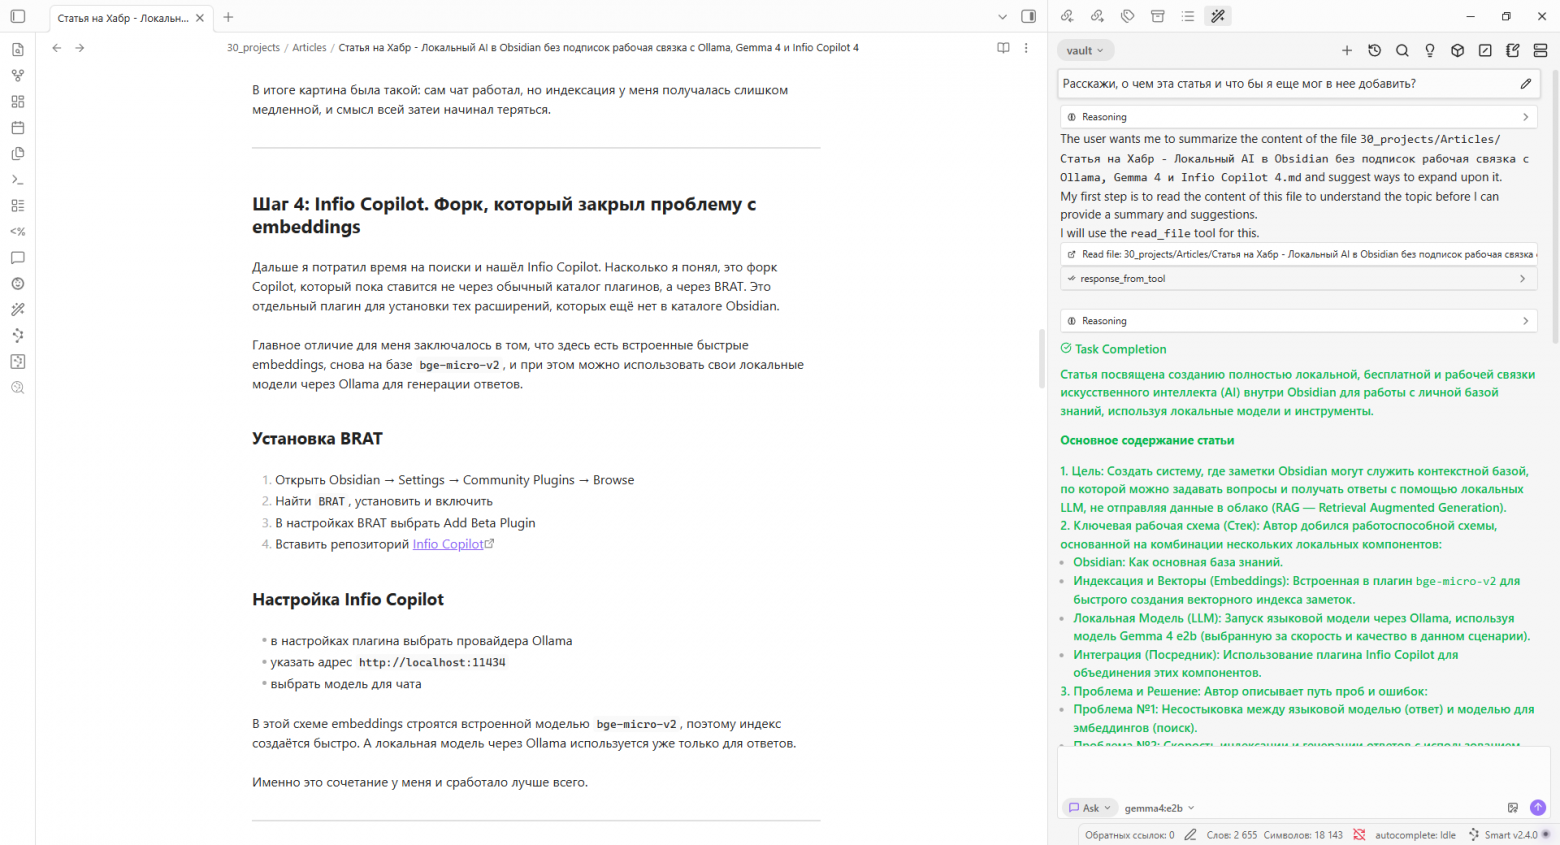Click the dotted-square graph ribbon icon
Image resolution: width=1560 pixels, height=845 pixels.
point(18,362)
